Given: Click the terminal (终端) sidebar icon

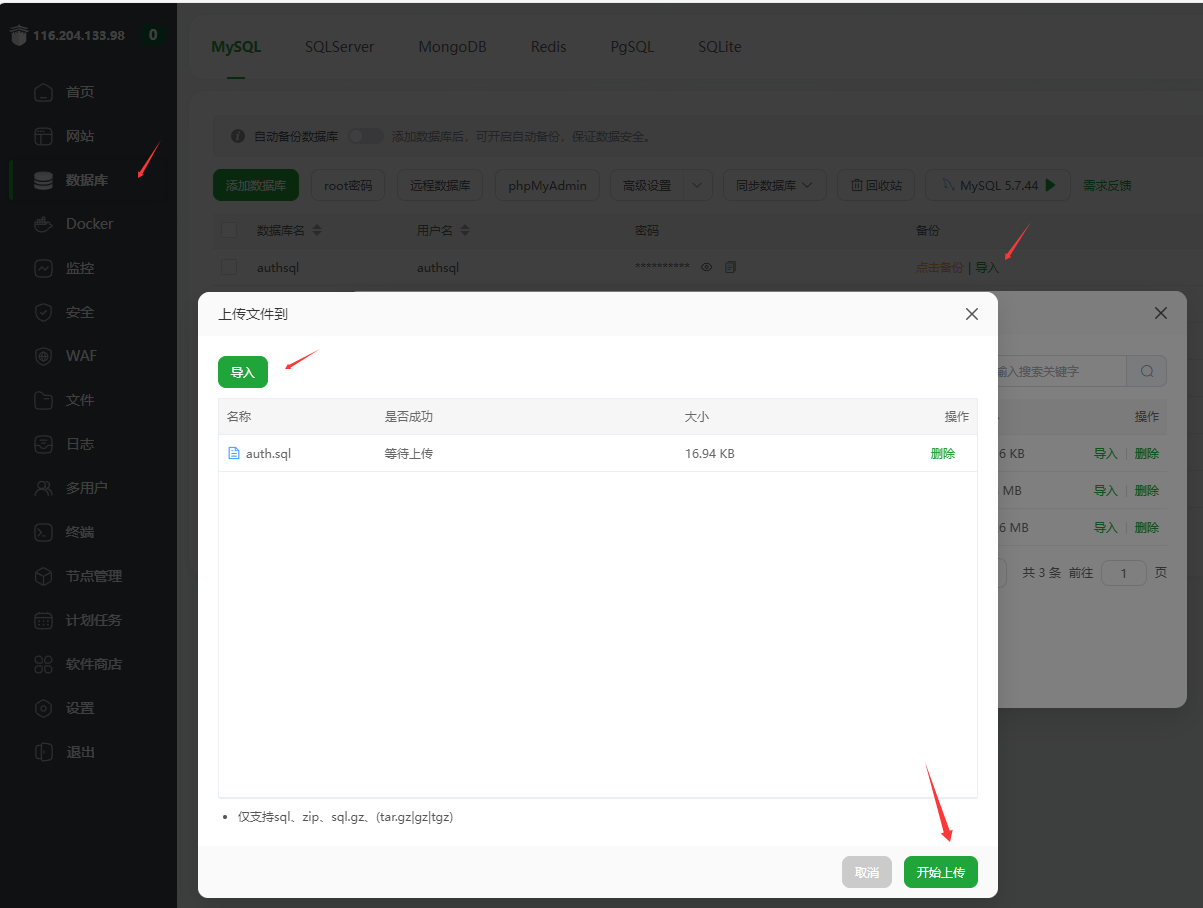Looking at the screenshot, I should [x=43, y=532].
